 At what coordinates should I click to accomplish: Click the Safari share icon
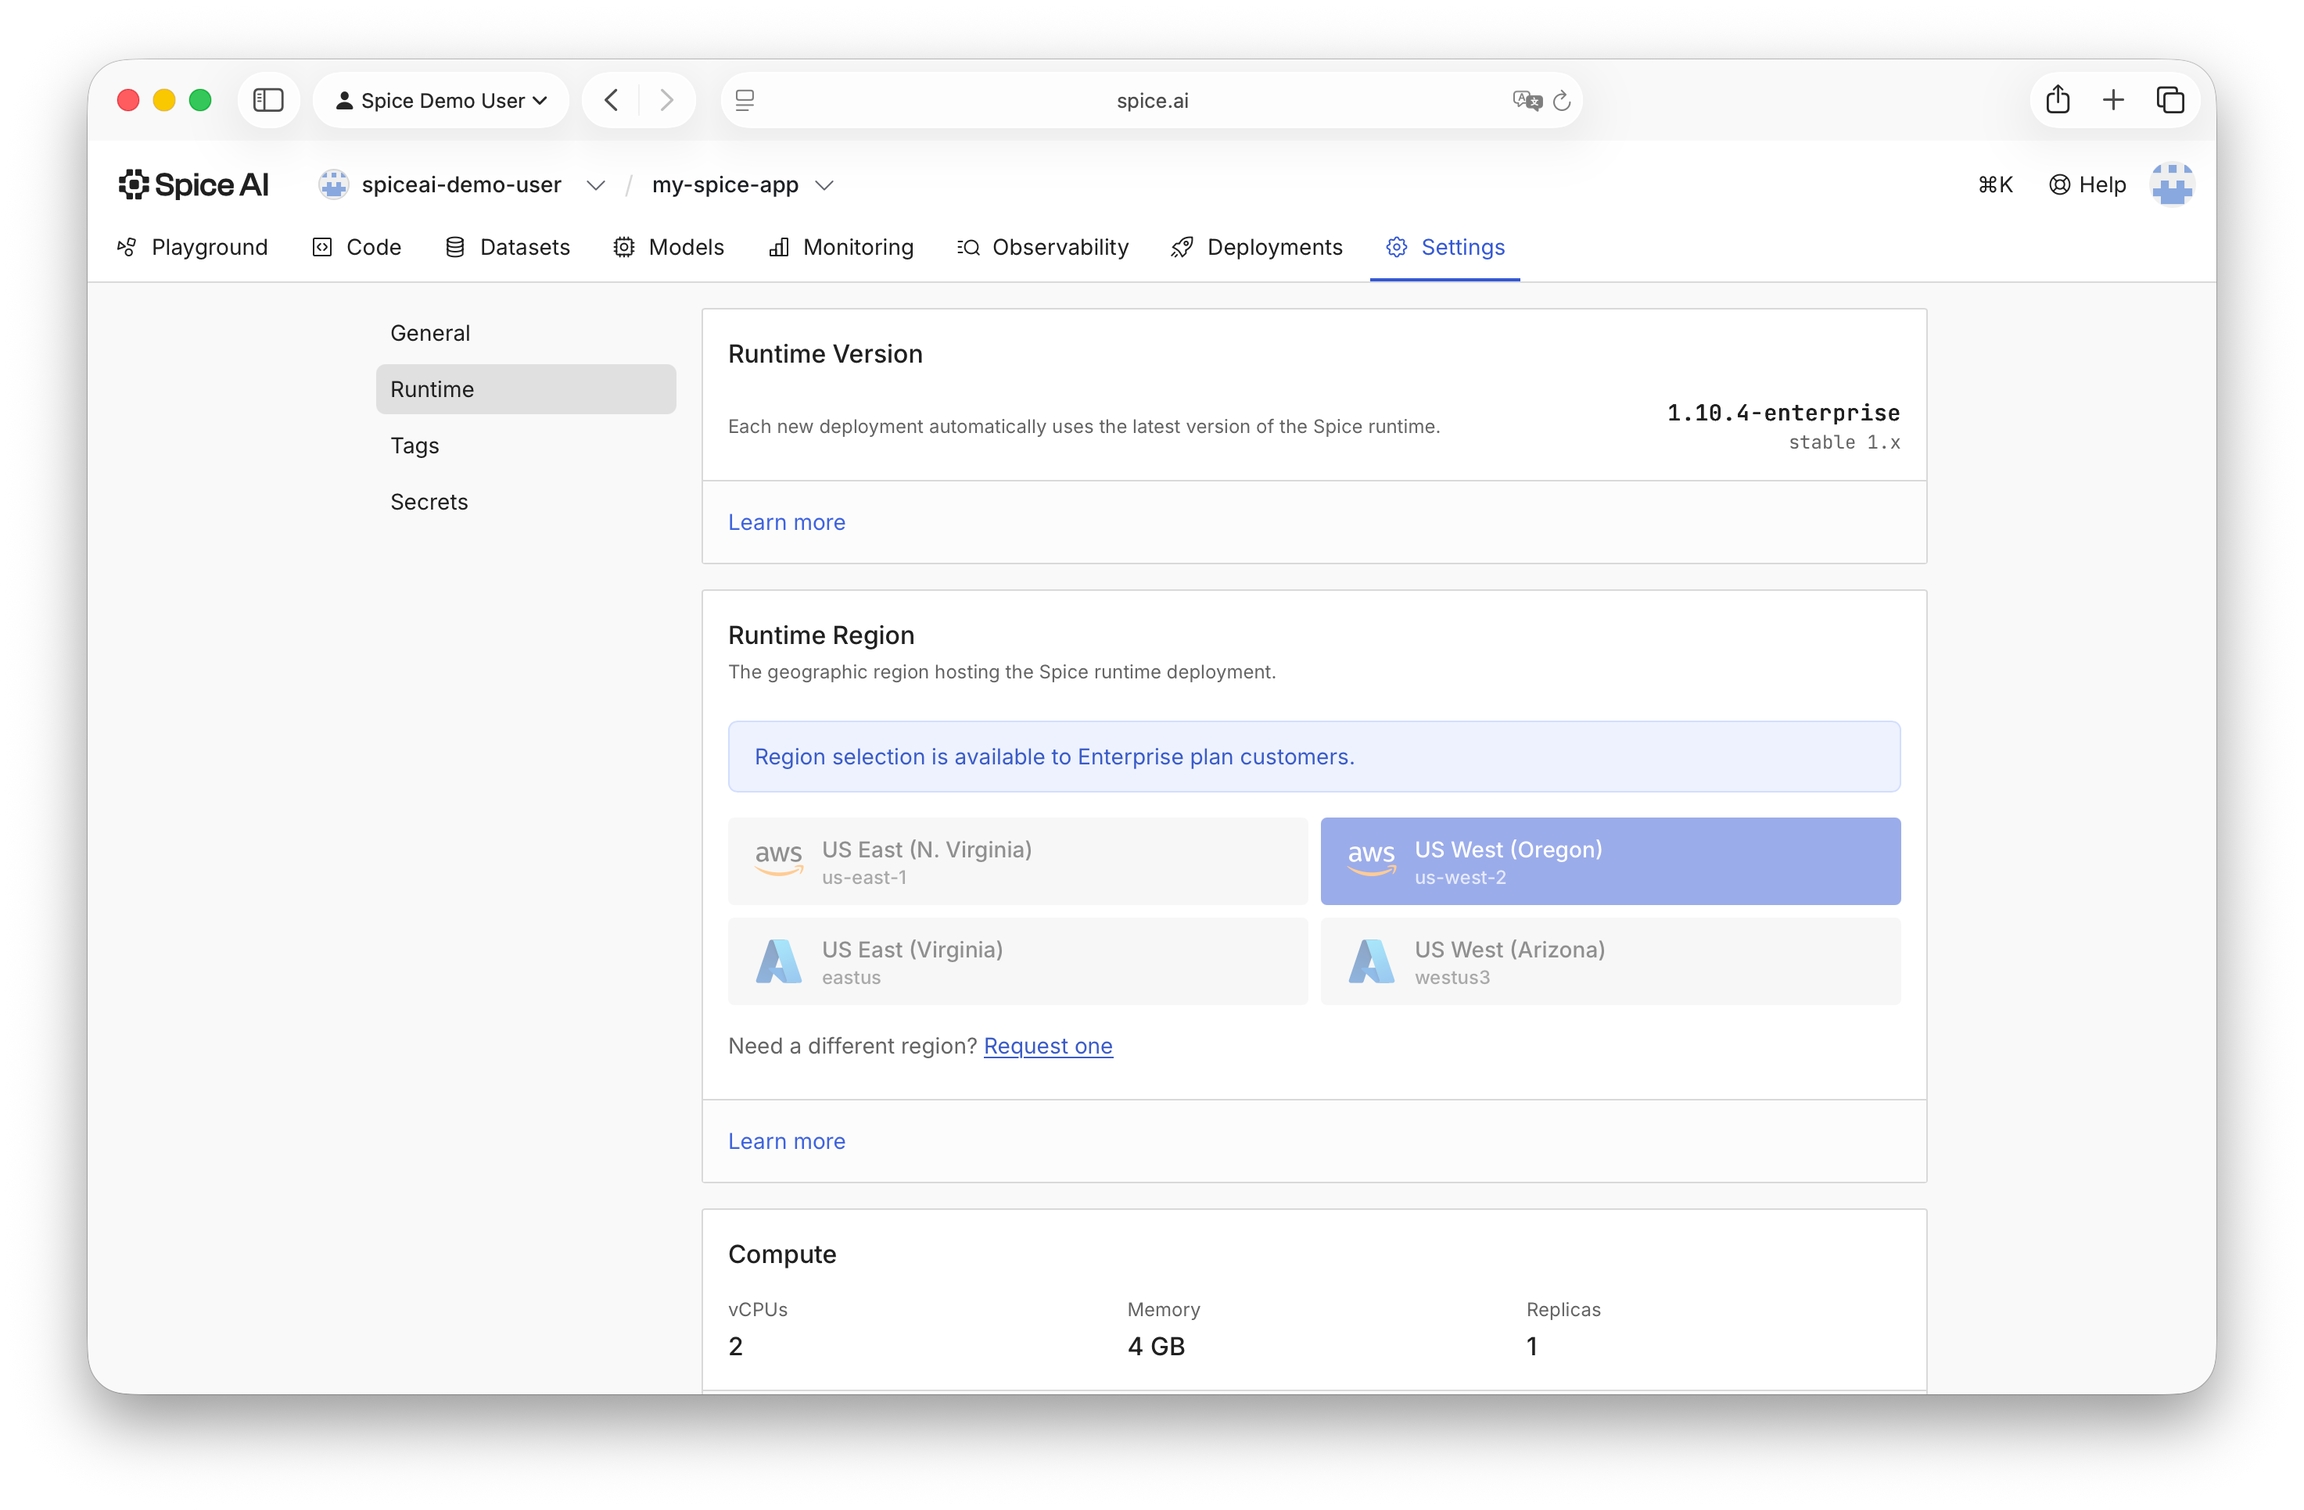click(2057, 100)
